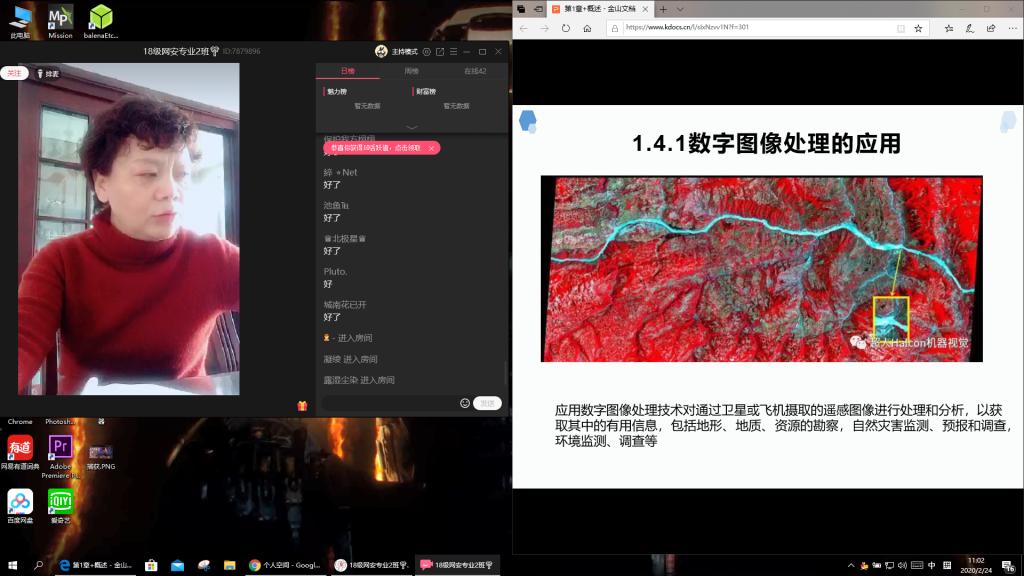Switch to Chrome 个人空间 taskbar window
The height and width of the screenshot is (576, 1024).
pos(285,565)
